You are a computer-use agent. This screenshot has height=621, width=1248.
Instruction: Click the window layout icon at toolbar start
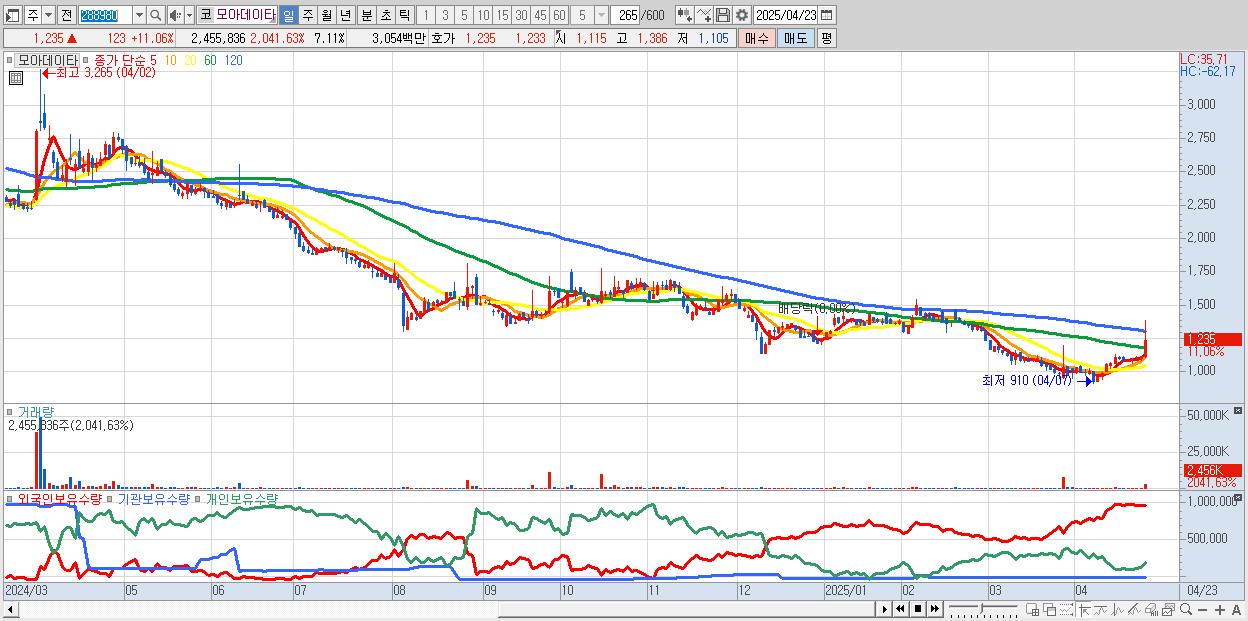(12, 15)
